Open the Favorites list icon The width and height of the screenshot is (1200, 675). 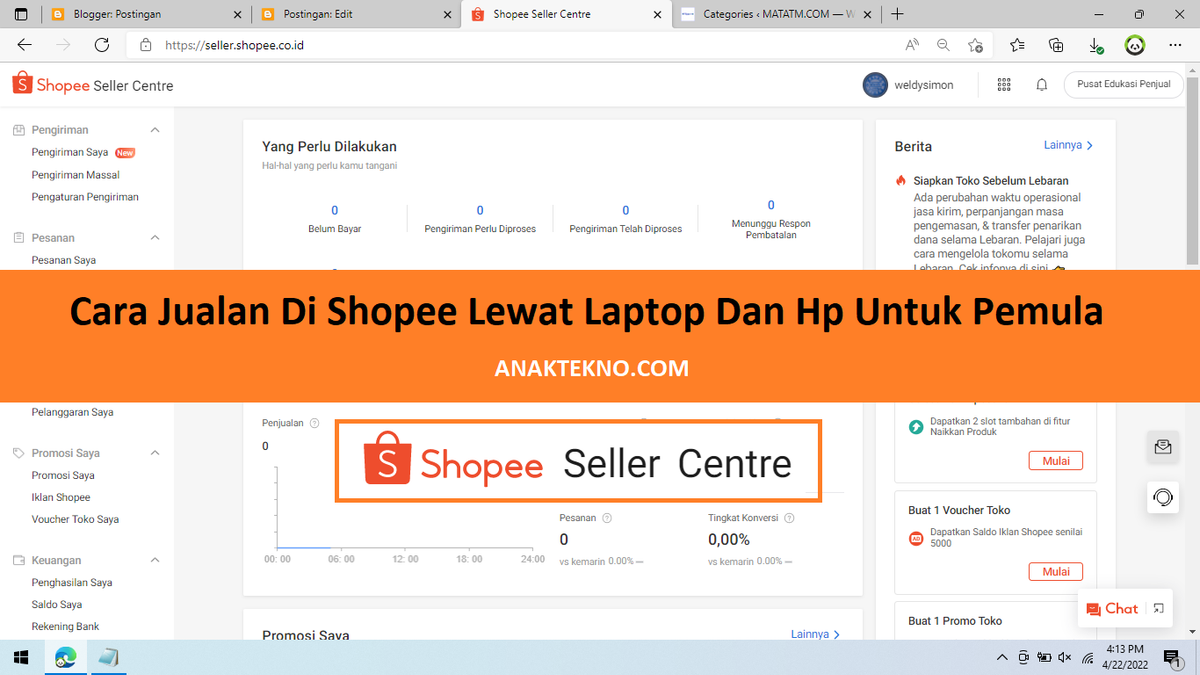(1017, 45)
